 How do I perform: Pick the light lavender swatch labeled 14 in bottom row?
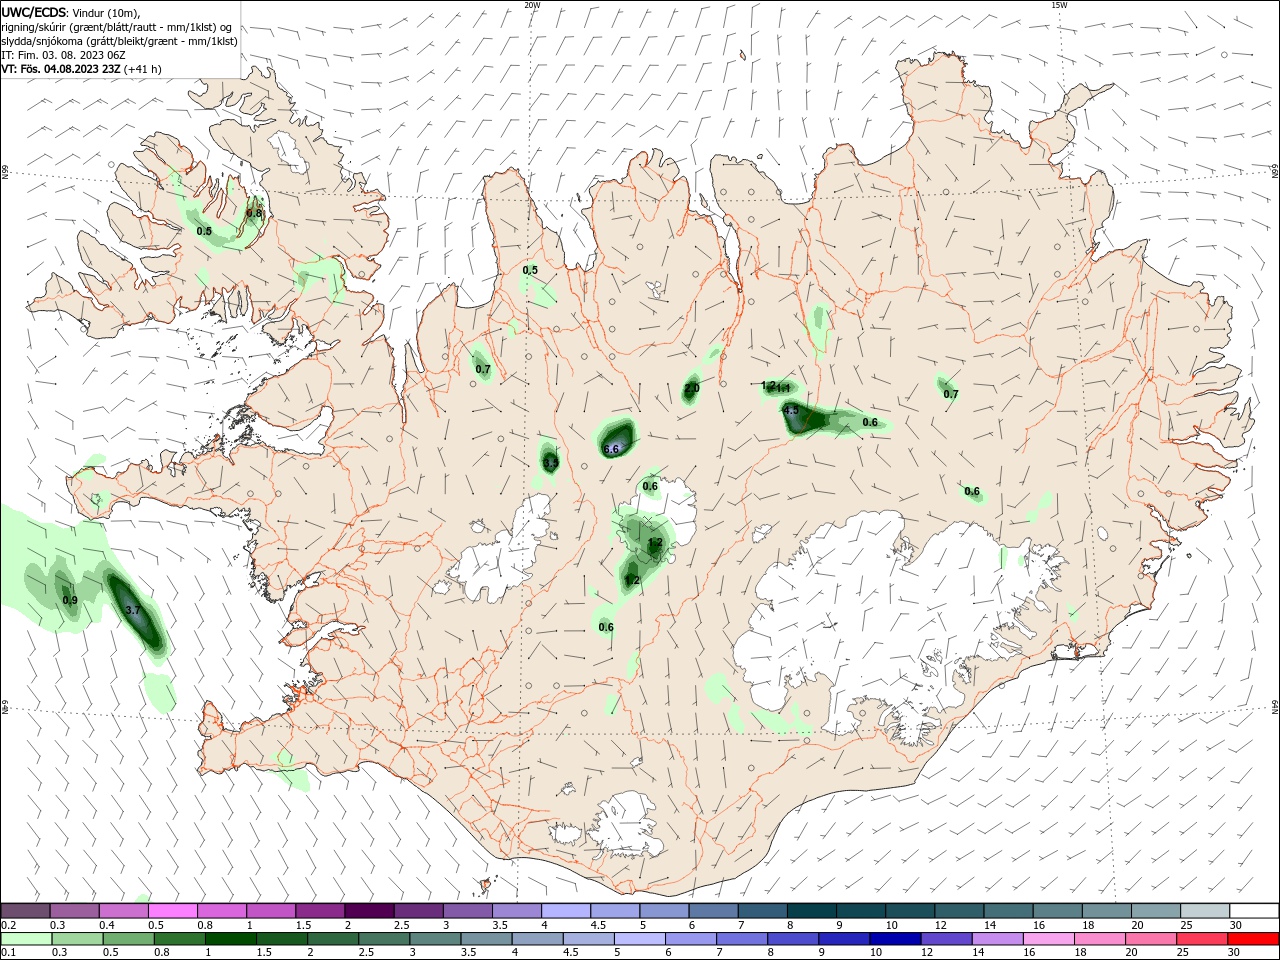[x=997, y=939]
